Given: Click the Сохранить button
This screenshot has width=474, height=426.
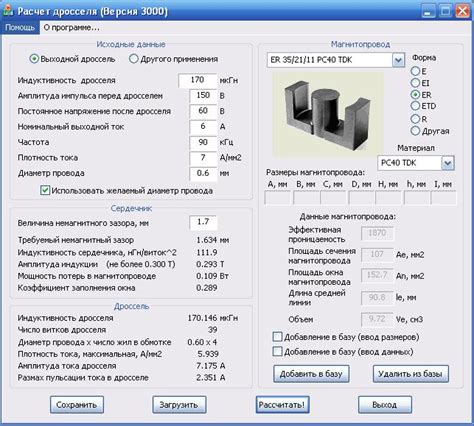Looking at the screenshot, I should point(77,405).
